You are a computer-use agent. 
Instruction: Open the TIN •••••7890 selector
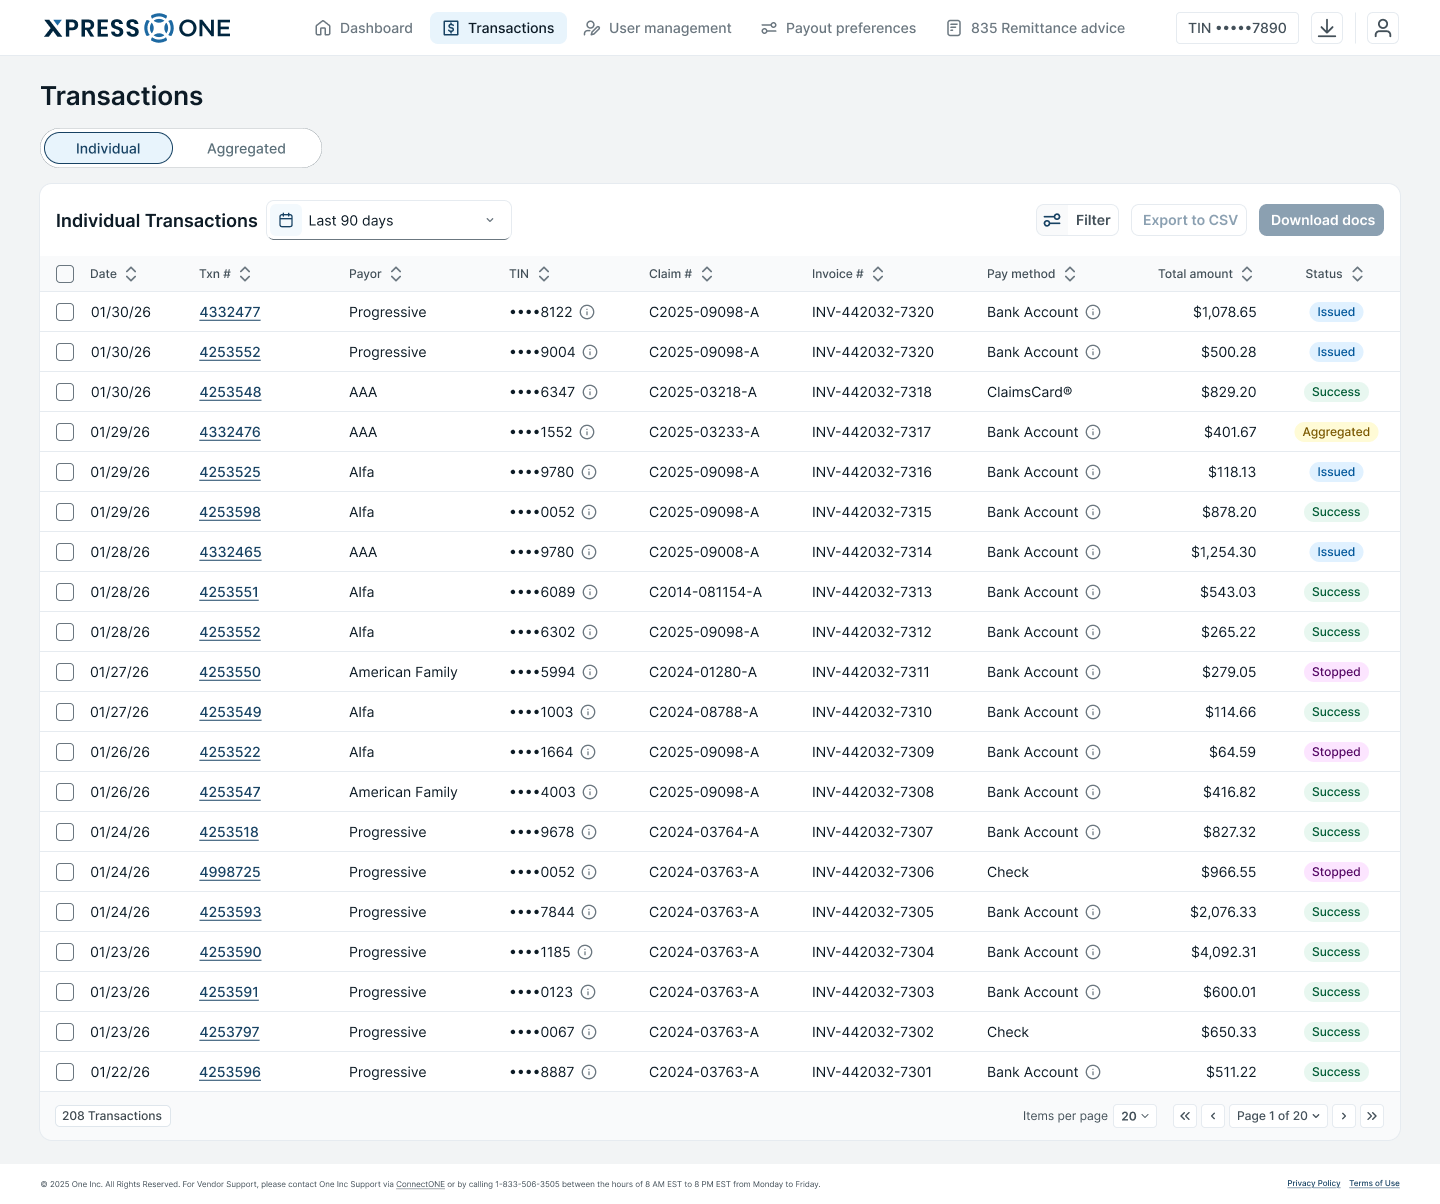click(1237, 28)
